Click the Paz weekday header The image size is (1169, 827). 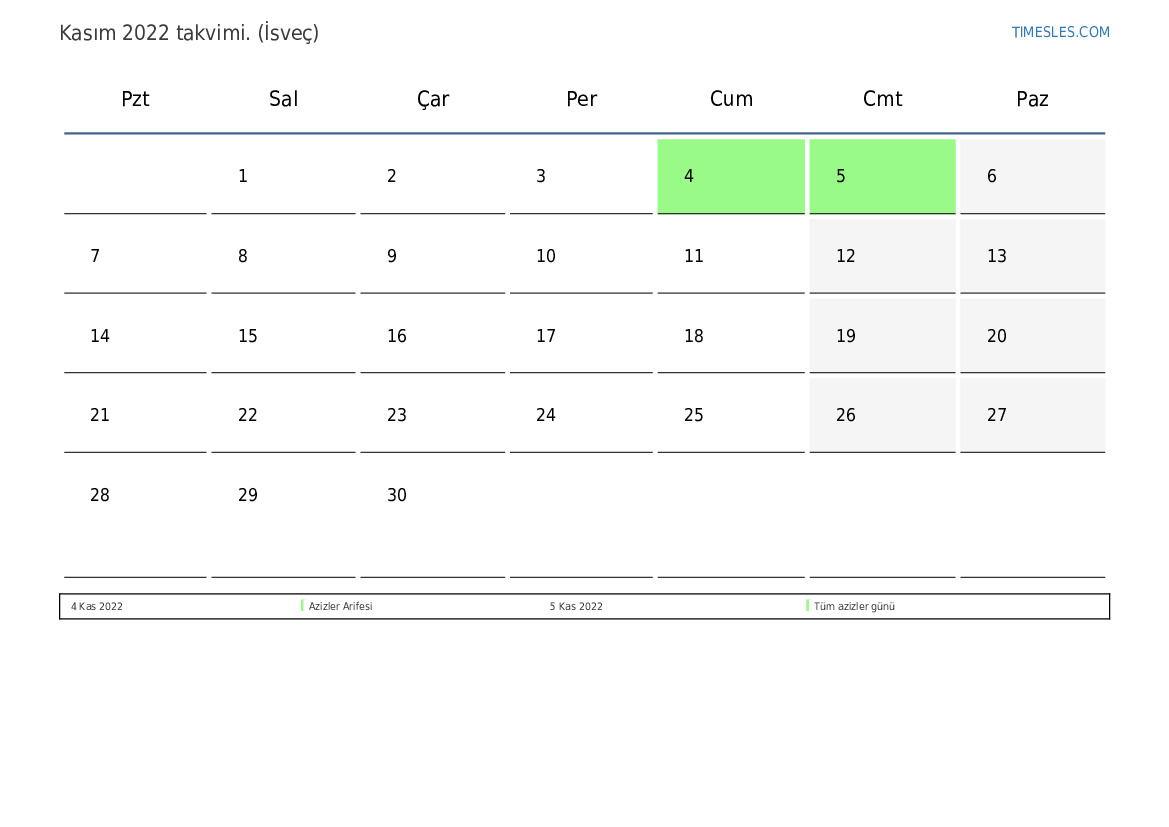click(1032, 99)
